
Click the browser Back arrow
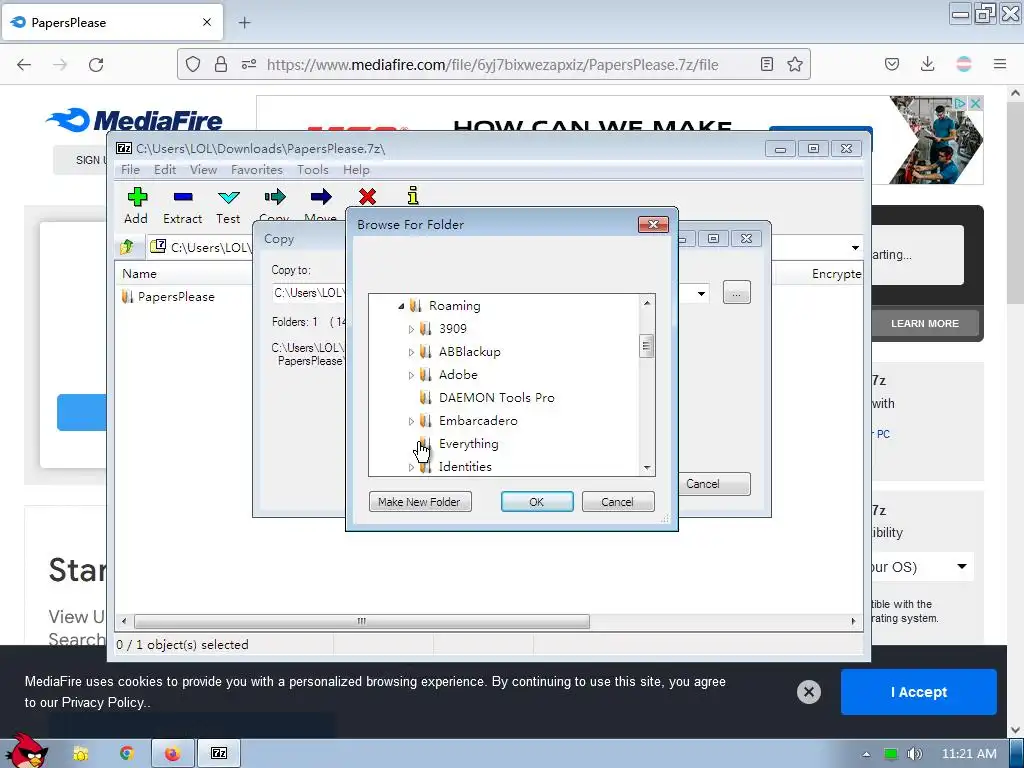[x=24, y=64]
